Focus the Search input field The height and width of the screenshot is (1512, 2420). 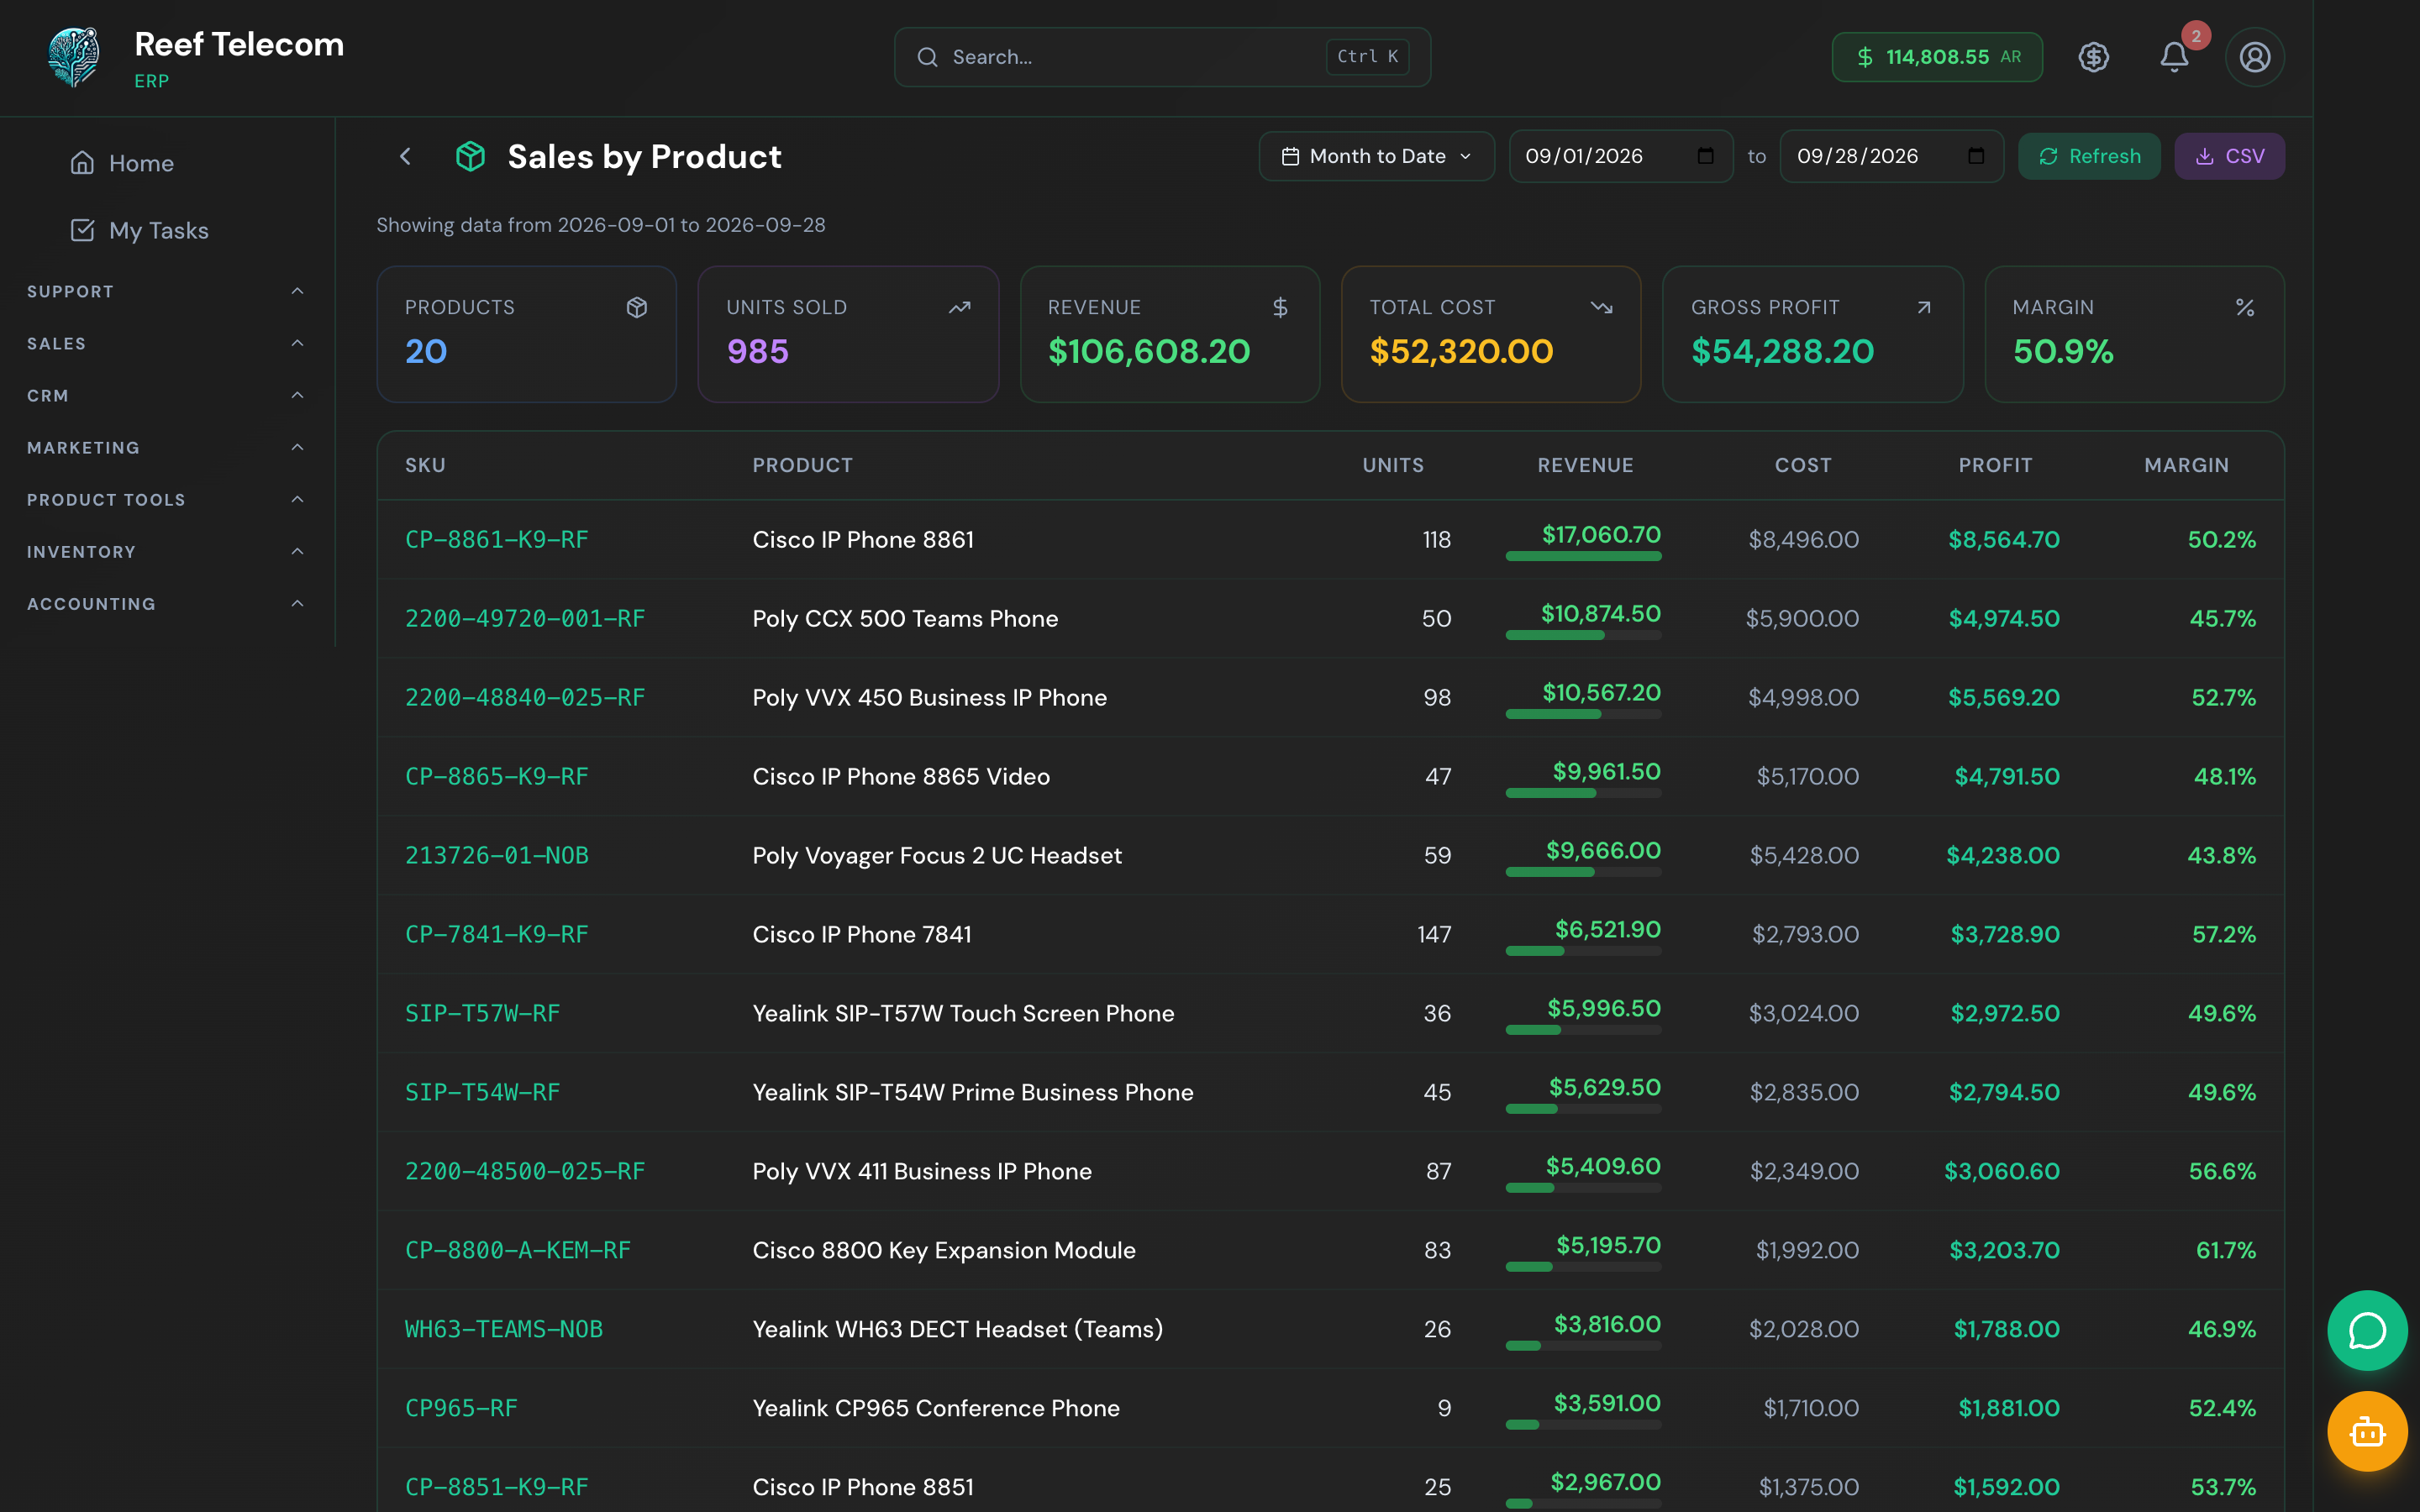(1162, 57)
